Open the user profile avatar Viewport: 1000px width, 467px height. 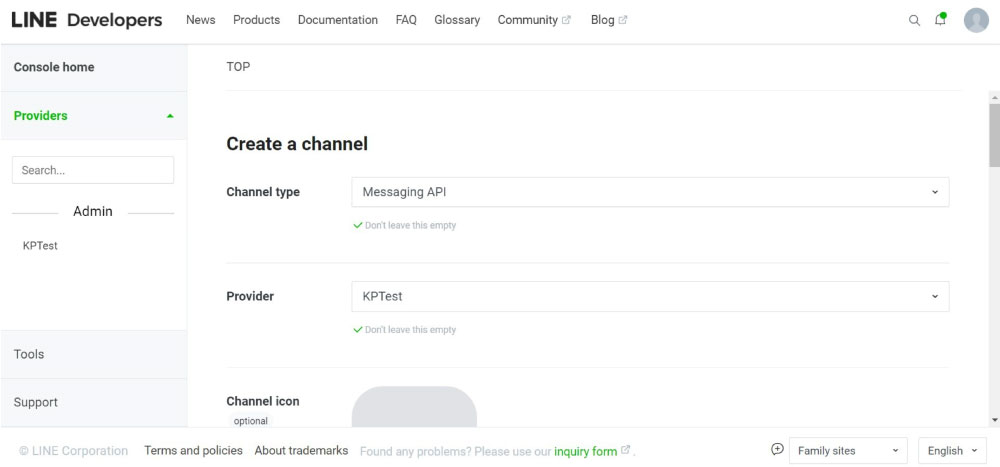click(x=976, y=20)
